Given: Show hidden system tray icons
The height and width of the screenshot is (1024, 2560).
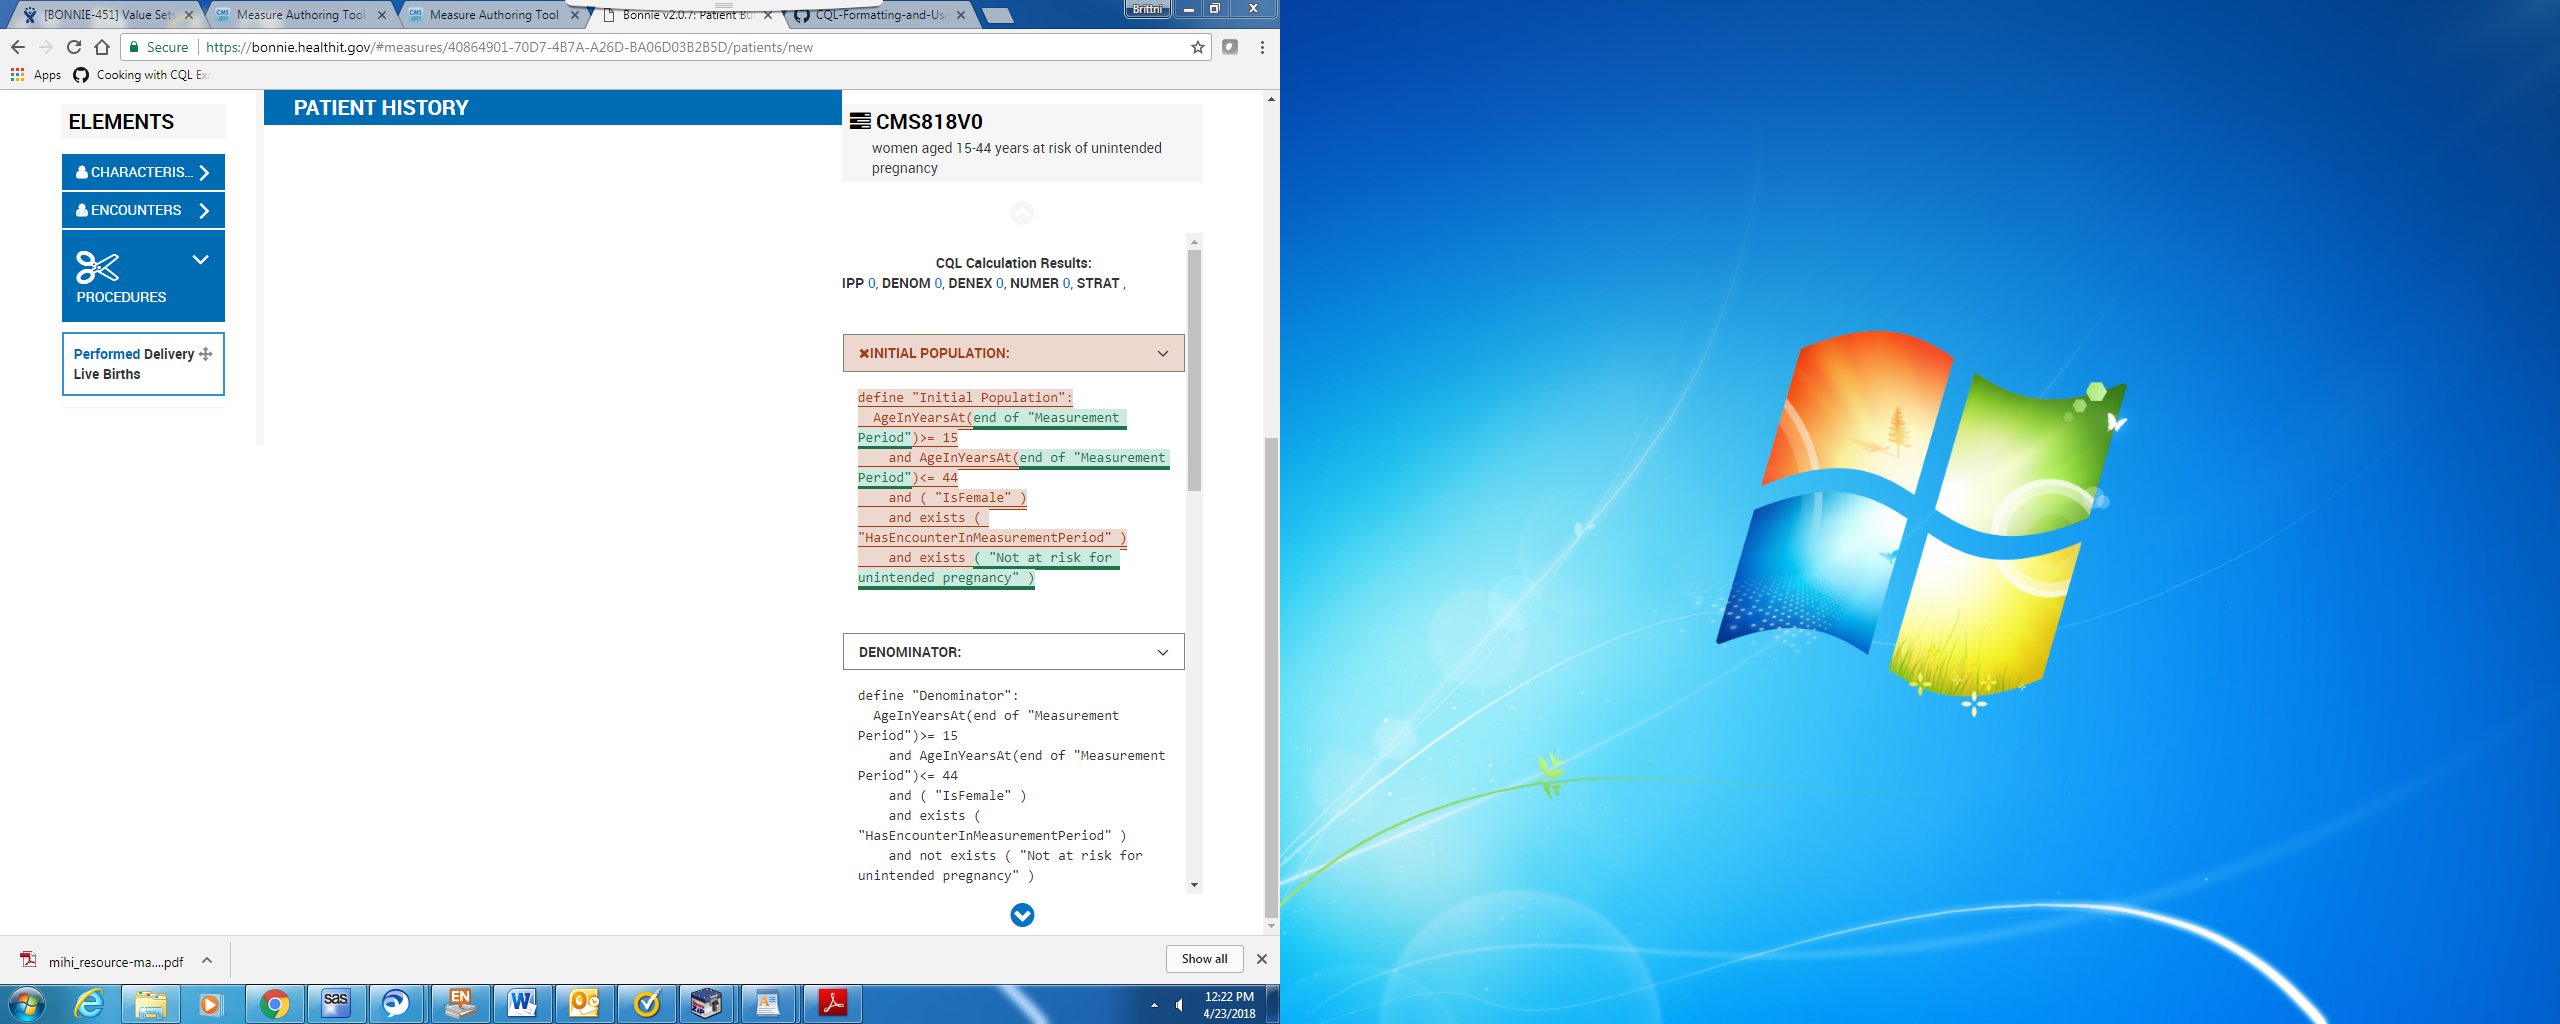Looking at the screenshot, I should tap(1154, 1005).
